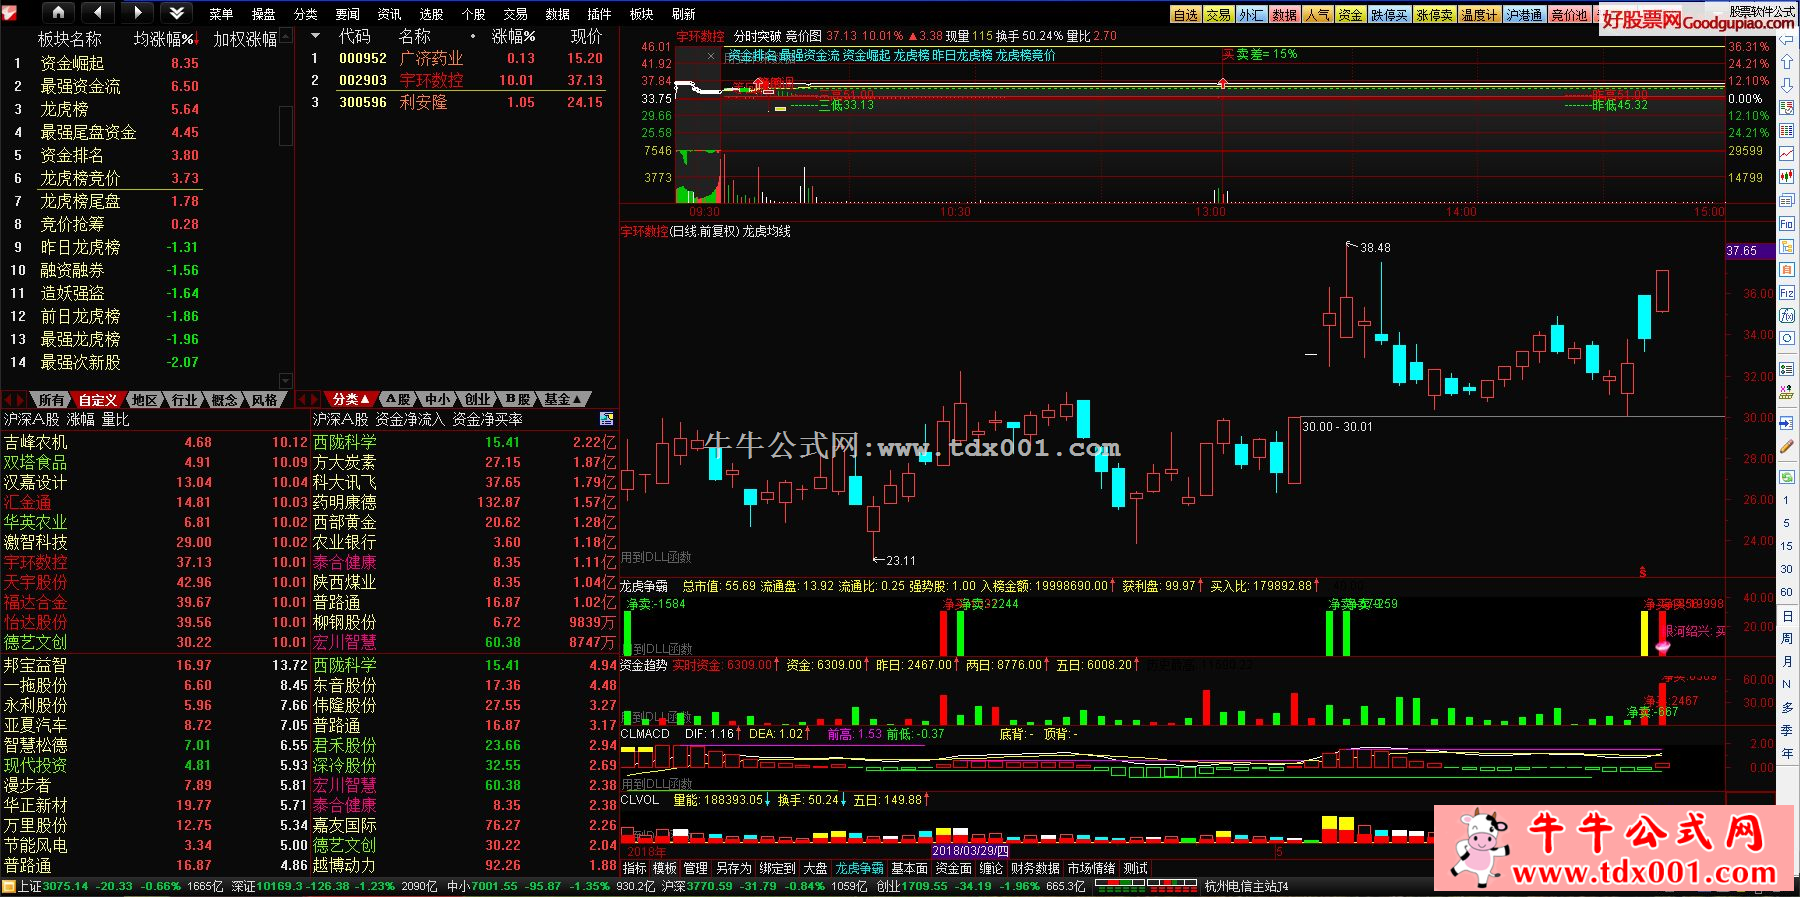Click the left-right arrows before 分类 tab
Viewport: 1800px width, 897px height.
click(x=309, y=399)
